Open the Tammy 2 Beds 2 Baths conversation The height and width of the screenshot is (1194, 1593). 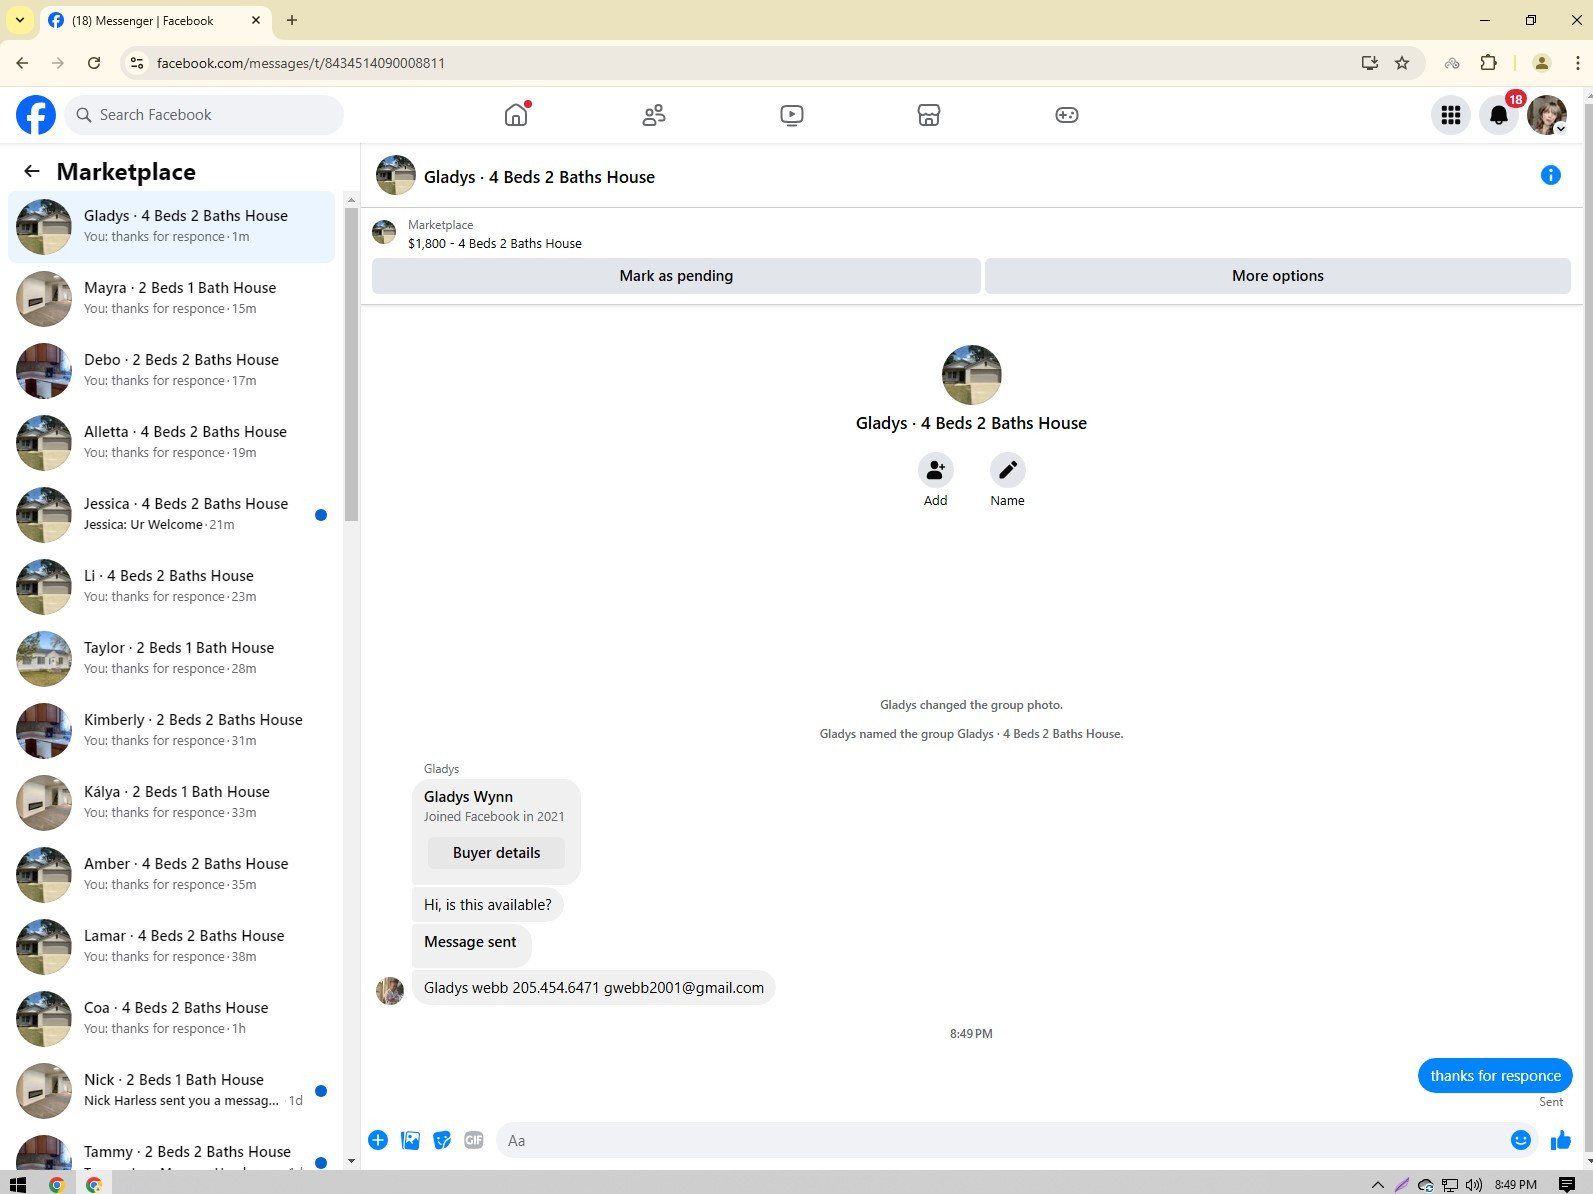(x=172, y=1151)
